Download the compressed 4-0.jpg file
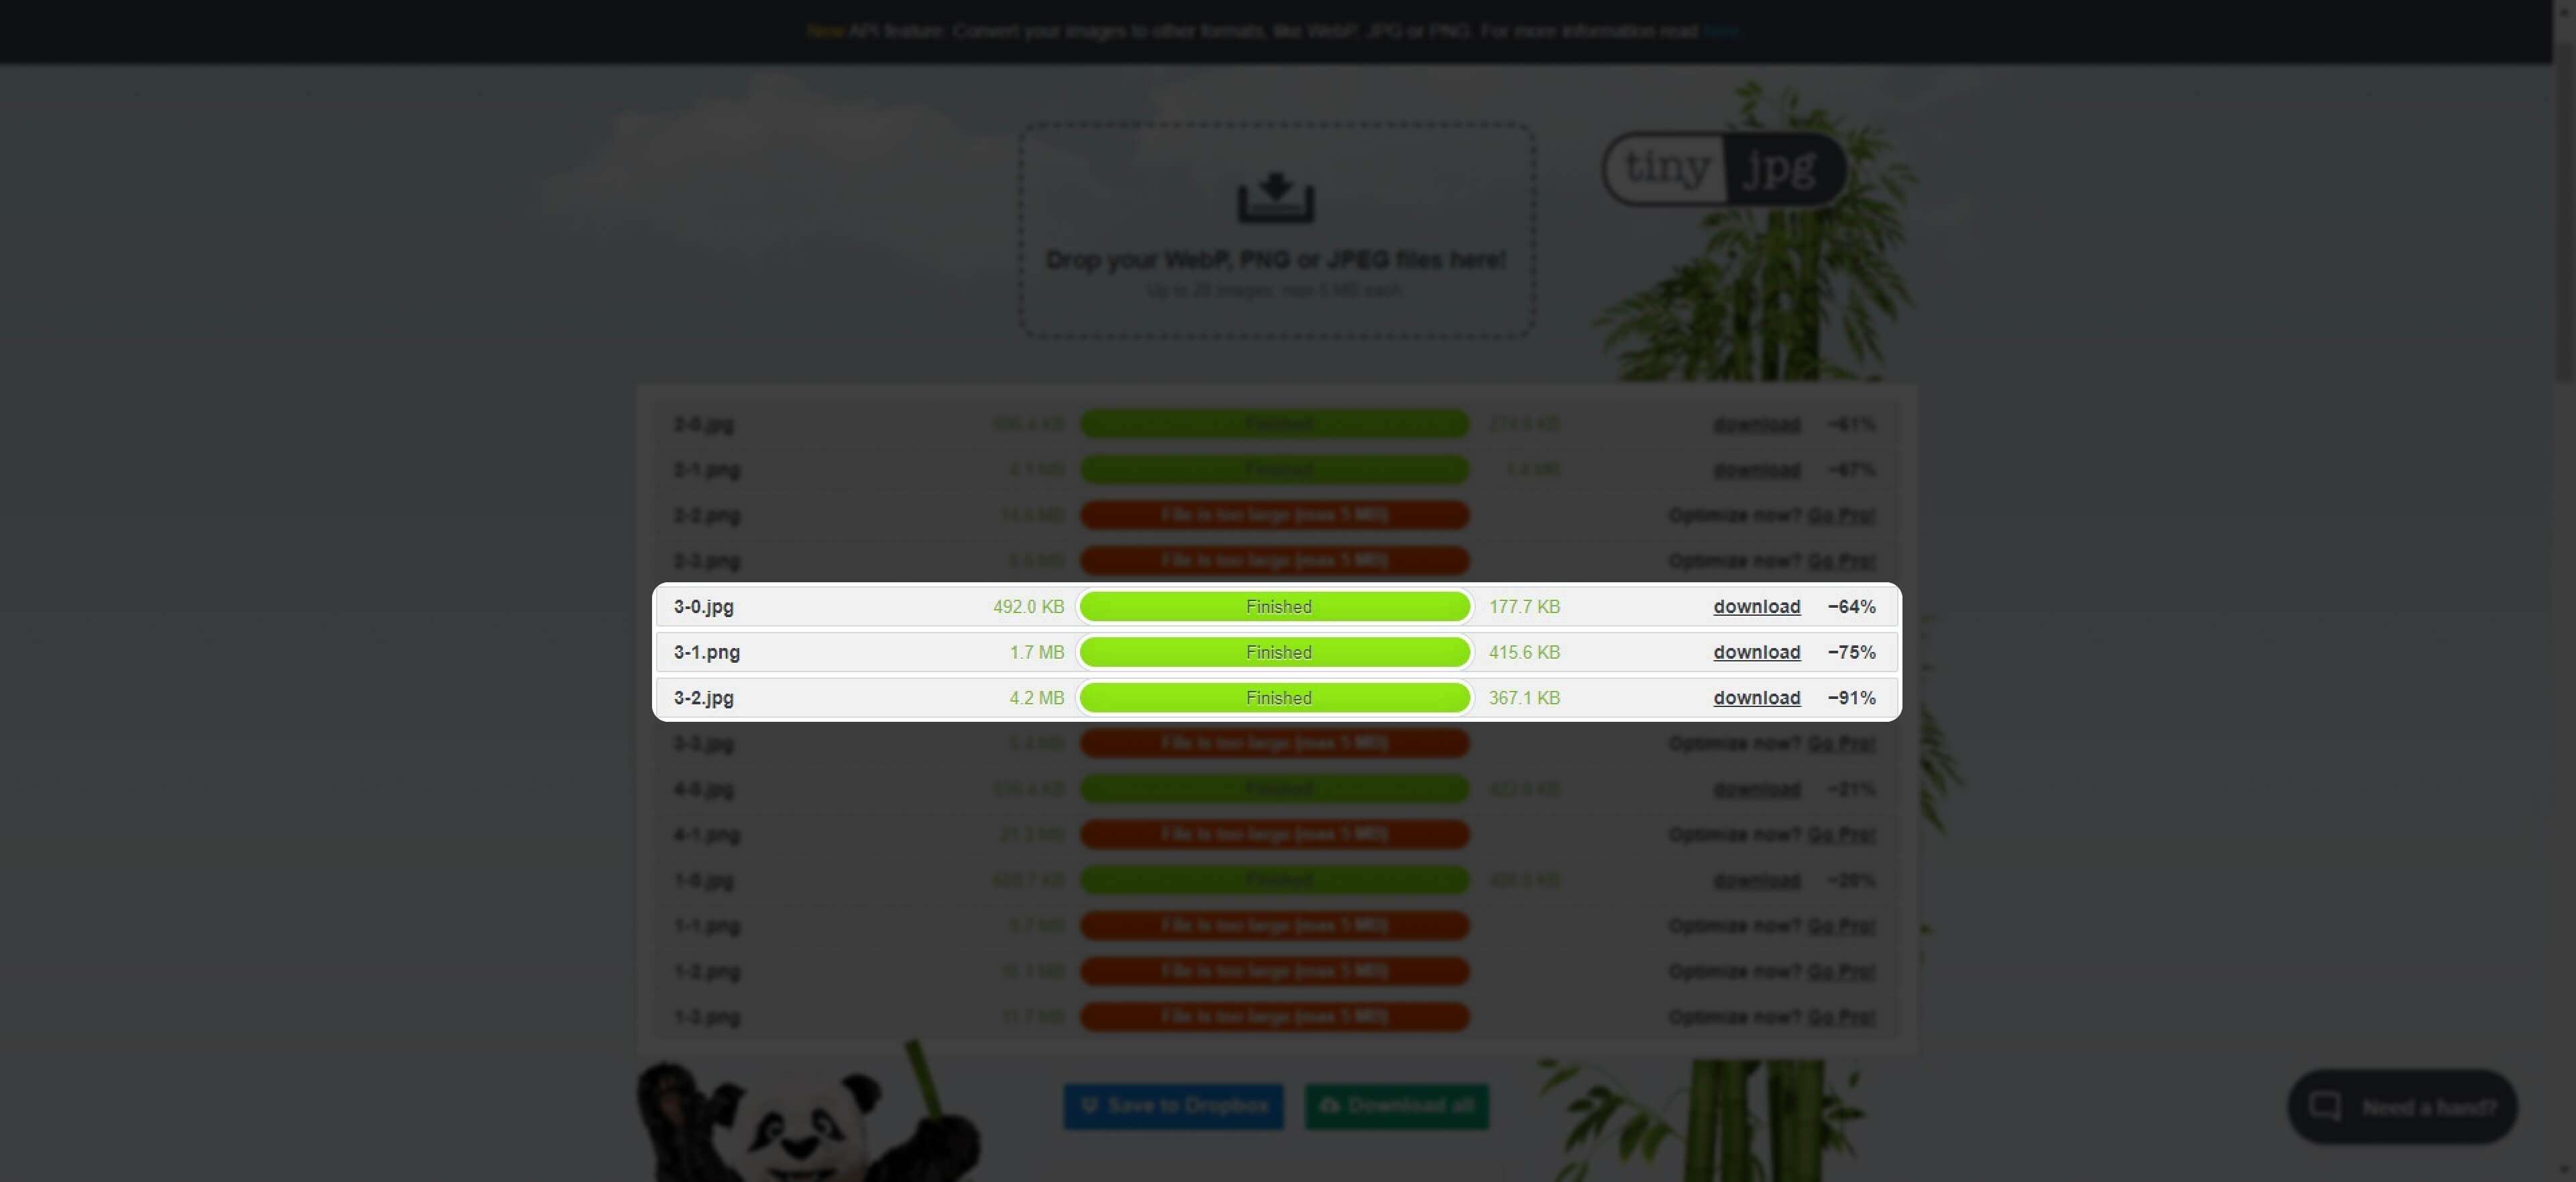The width and height of the screenshot is (2576, 1182). (x=1756, y=789)
